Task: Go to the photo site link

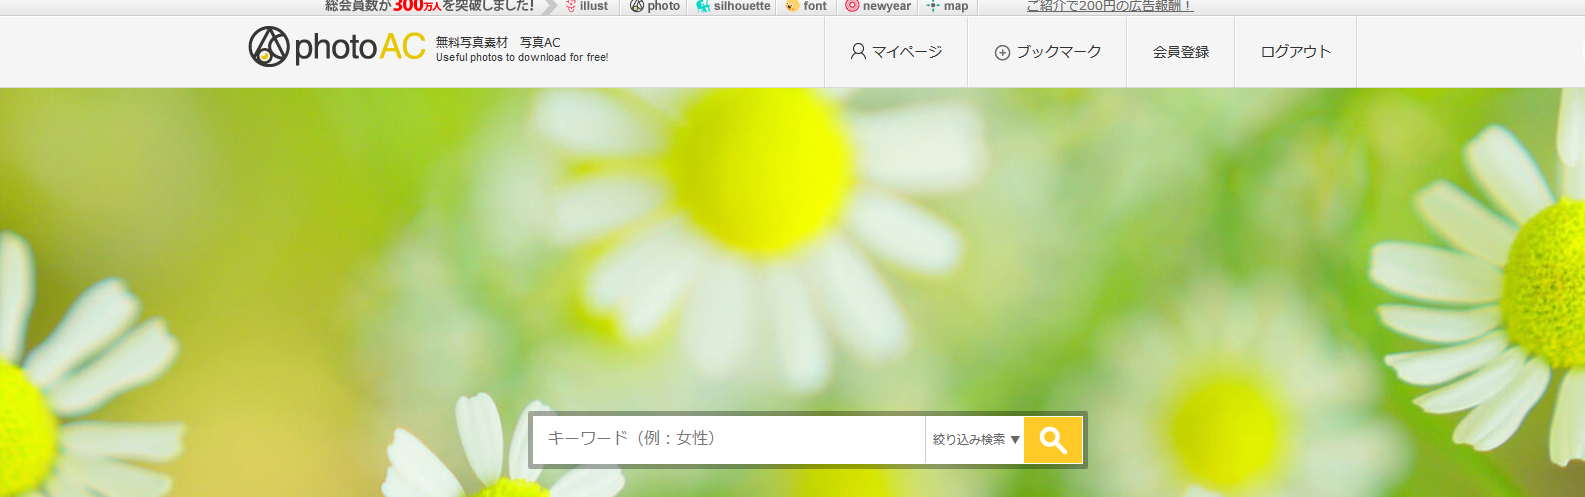Action: pos(655,6)
